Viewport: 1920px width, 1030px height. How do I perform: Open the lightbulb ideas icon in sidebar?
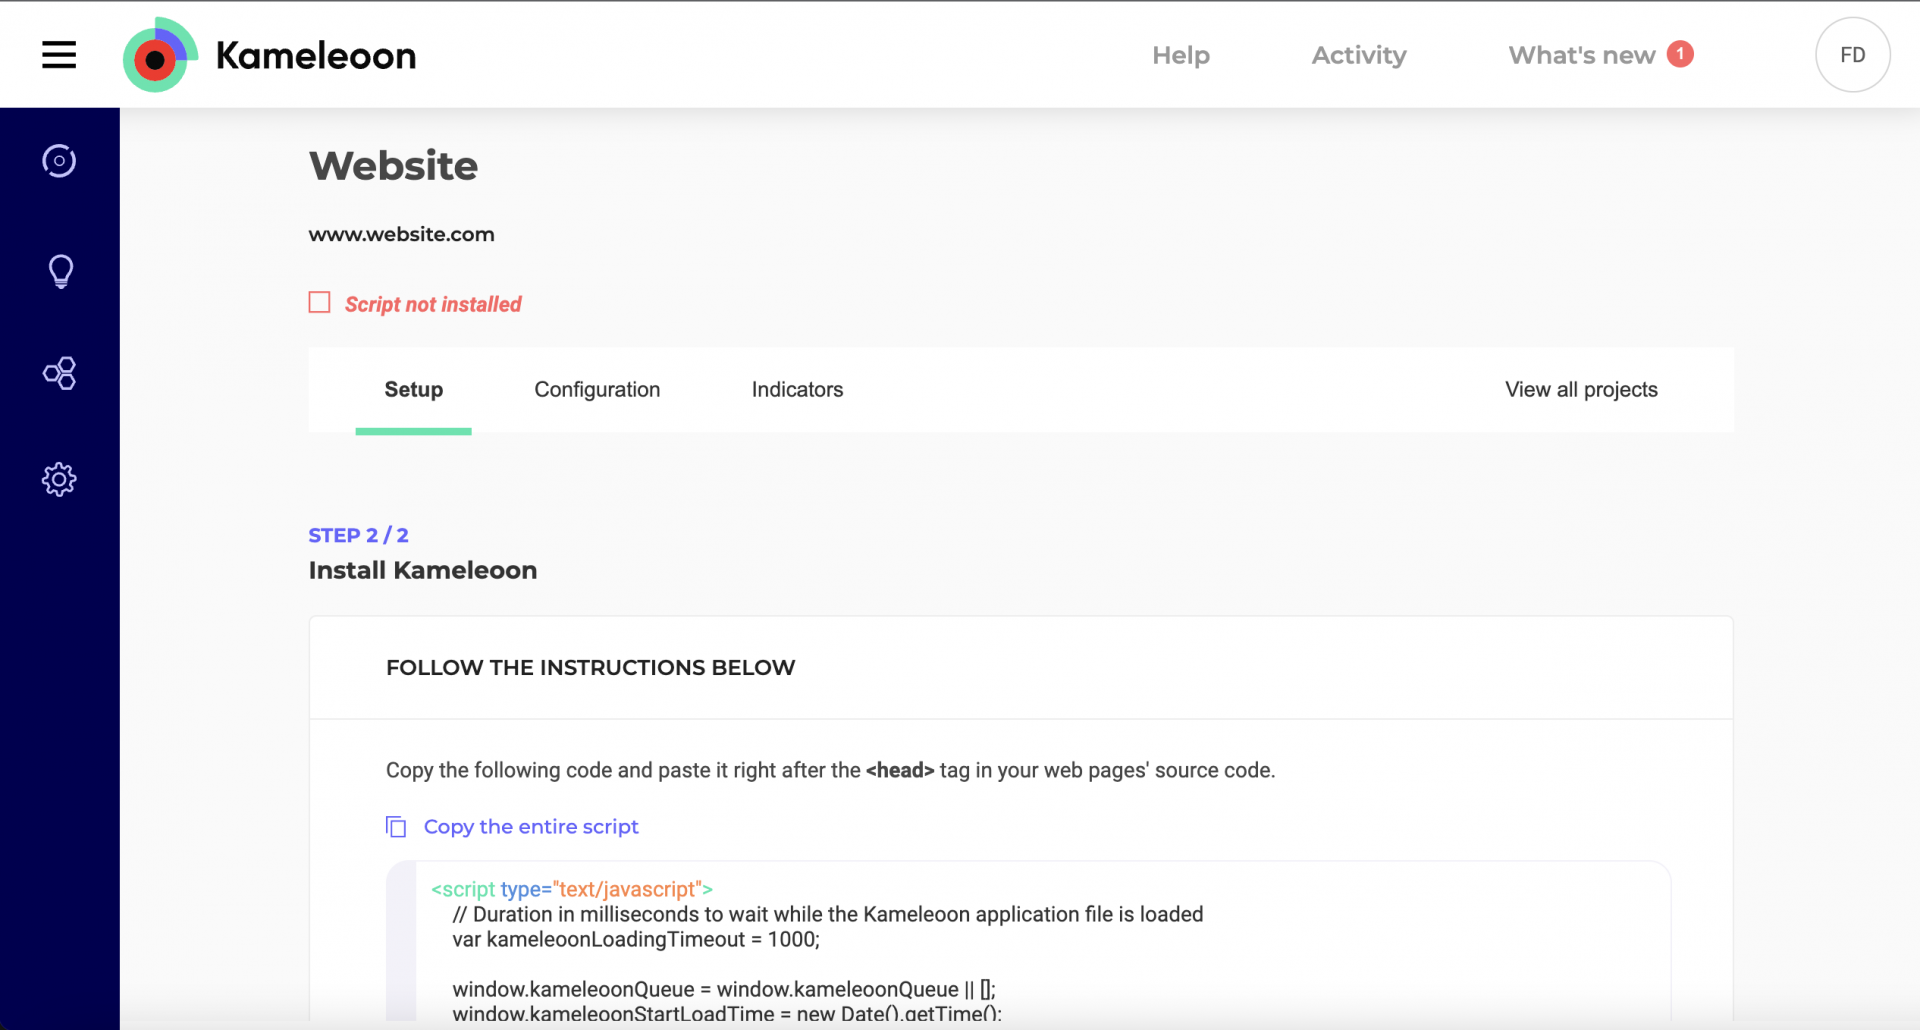pyautogui.click(x=60, y=271)
